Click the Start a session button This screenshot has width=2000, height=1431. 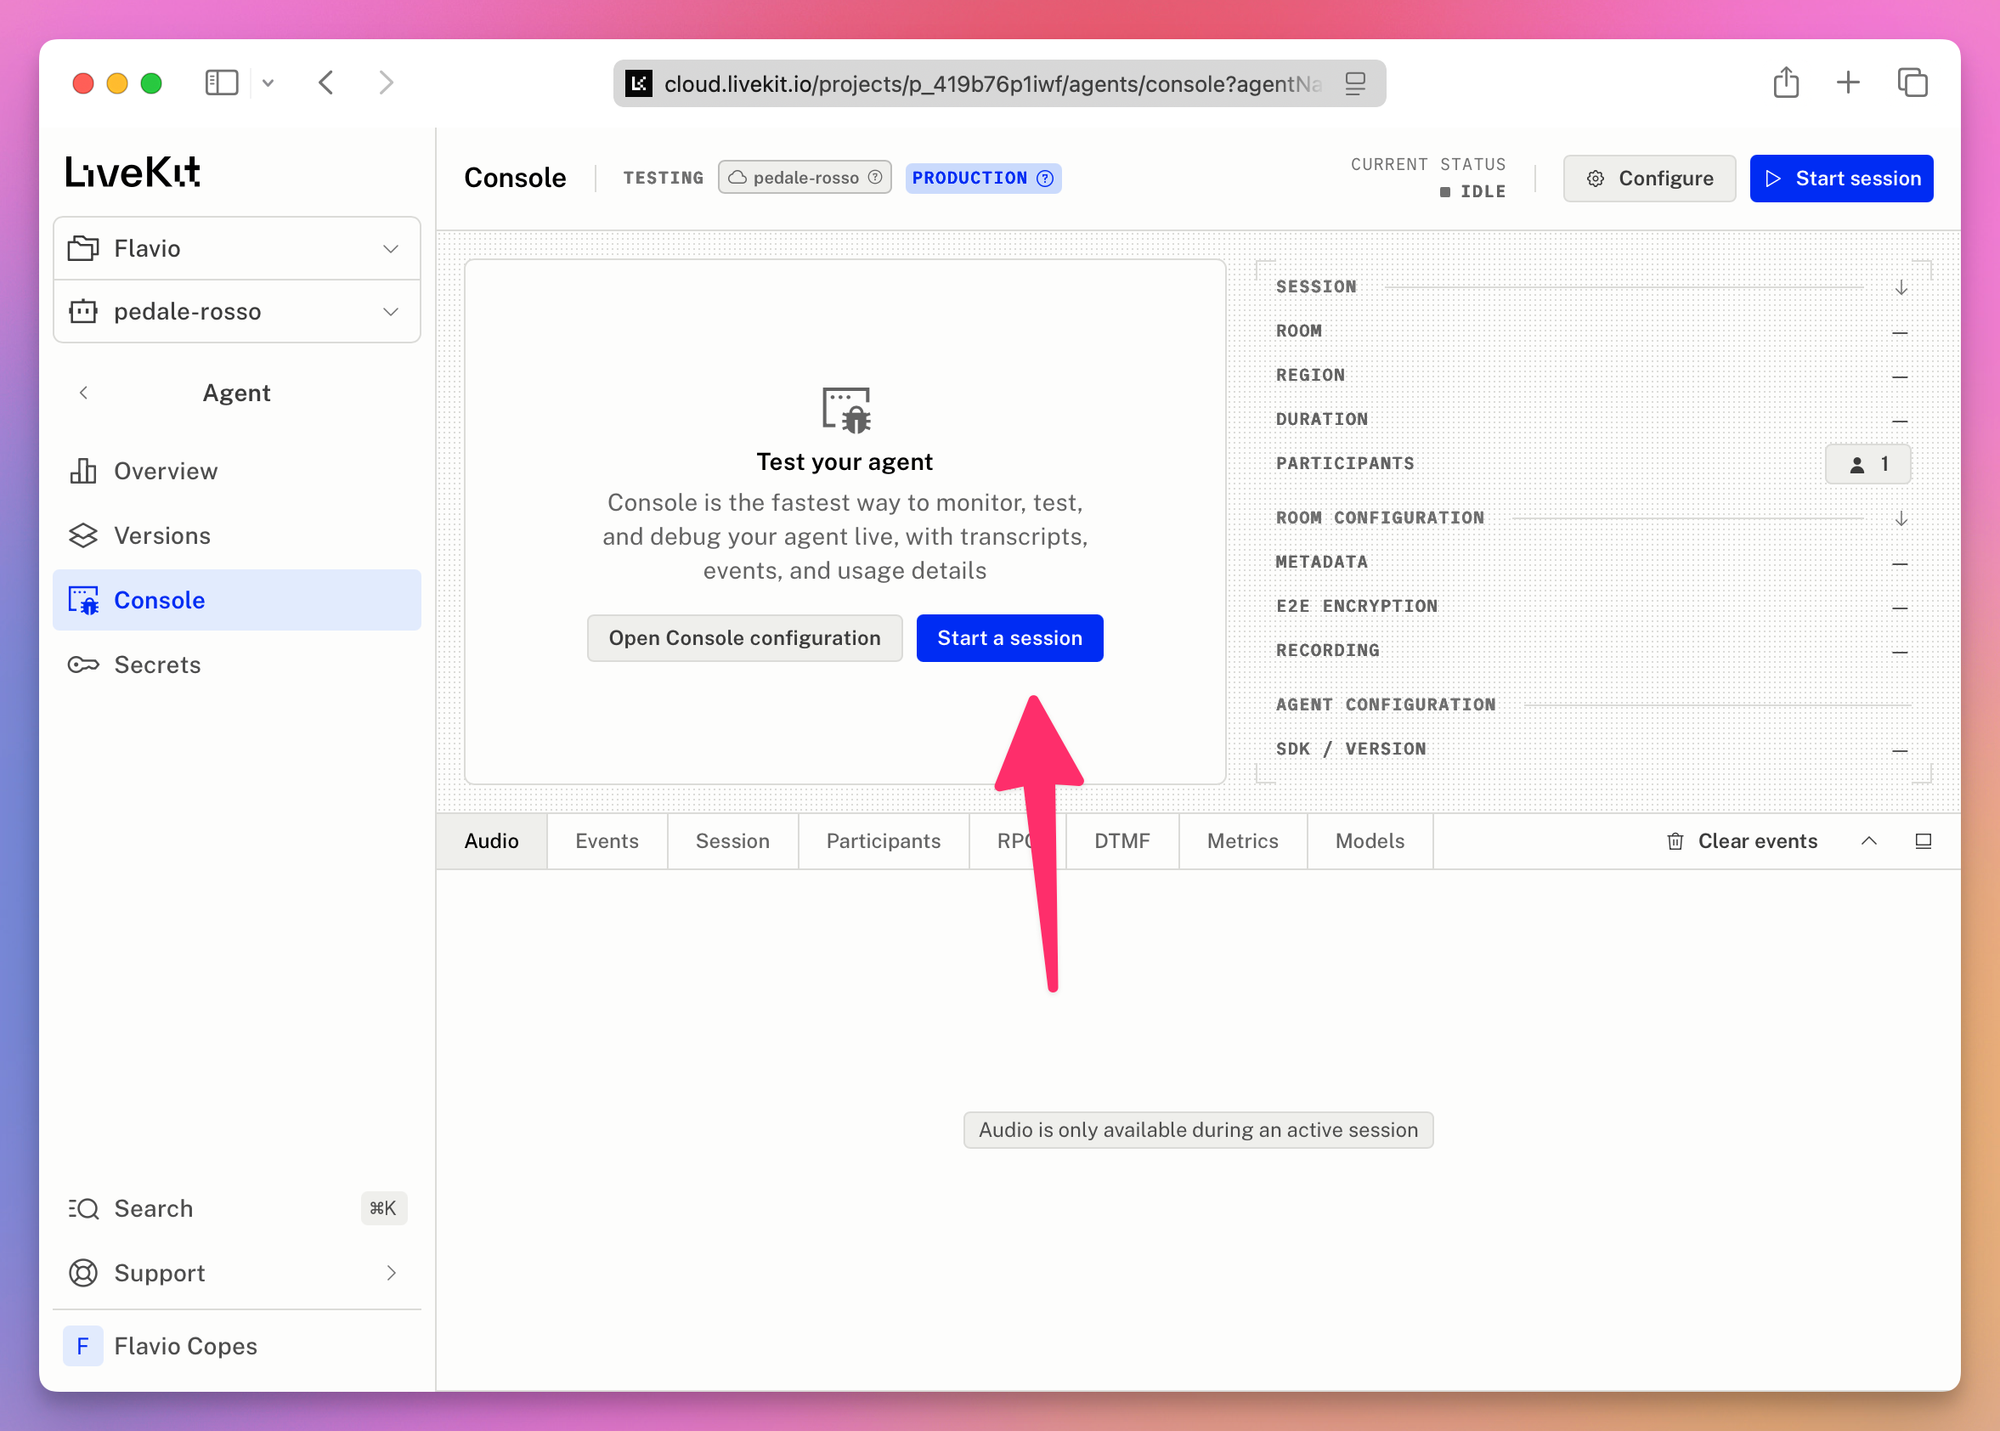click(x=1010, y=638)
